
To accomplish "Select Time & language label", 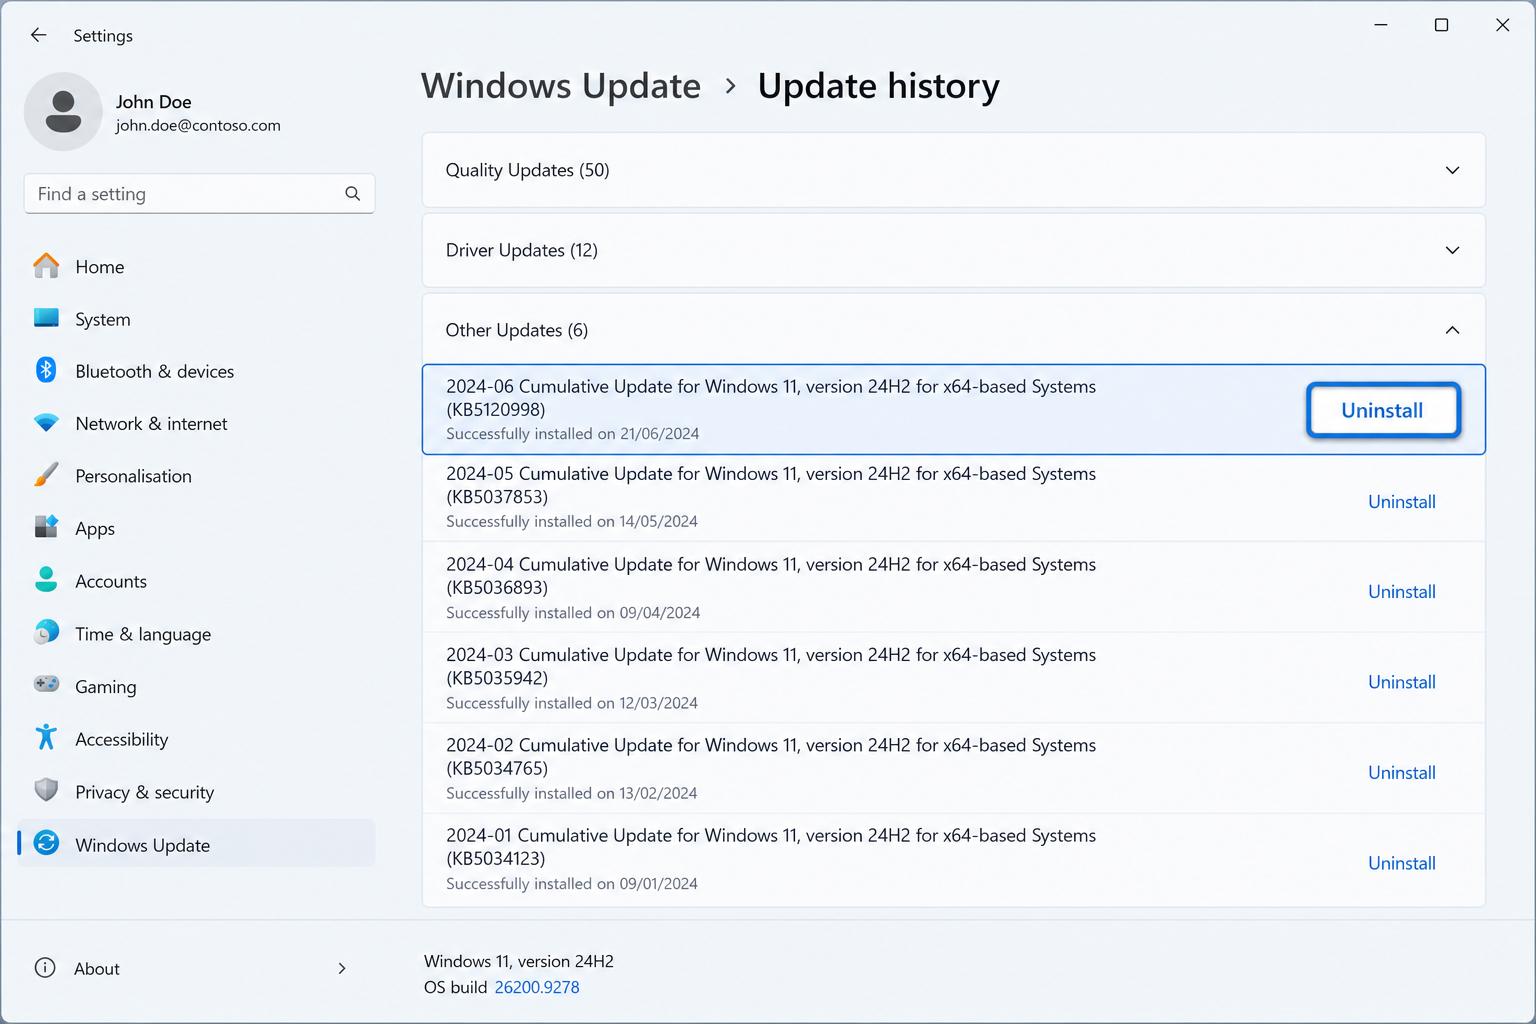I will tap(143, 634).
